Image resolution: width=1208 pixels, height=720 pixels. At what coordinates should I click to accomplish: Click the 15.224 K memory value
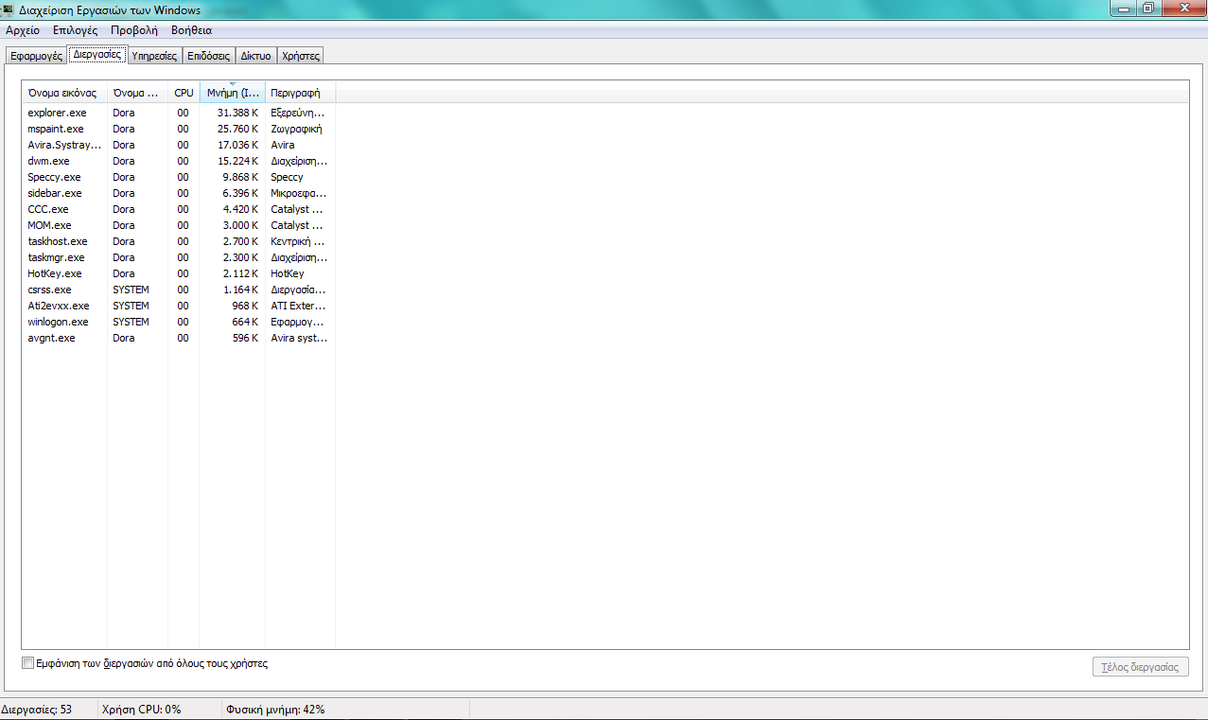point(238,161)
